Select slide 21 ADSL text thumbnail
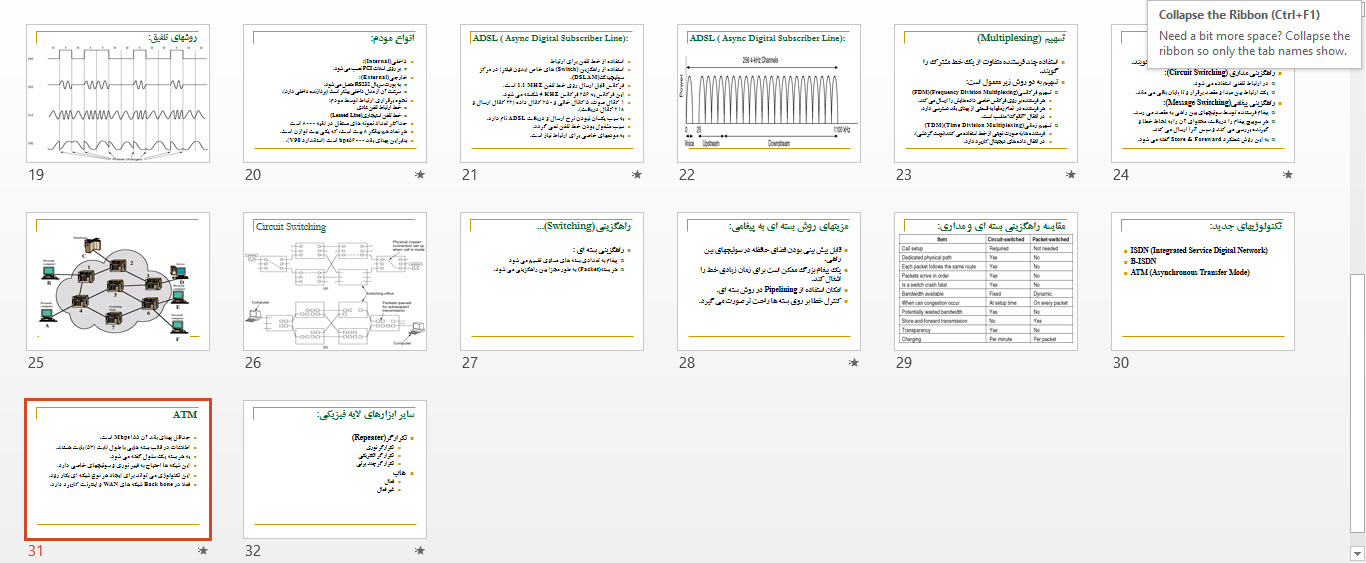Image resolution: width=1366 pixels, height=563 pixels. [x=553, y=94]
